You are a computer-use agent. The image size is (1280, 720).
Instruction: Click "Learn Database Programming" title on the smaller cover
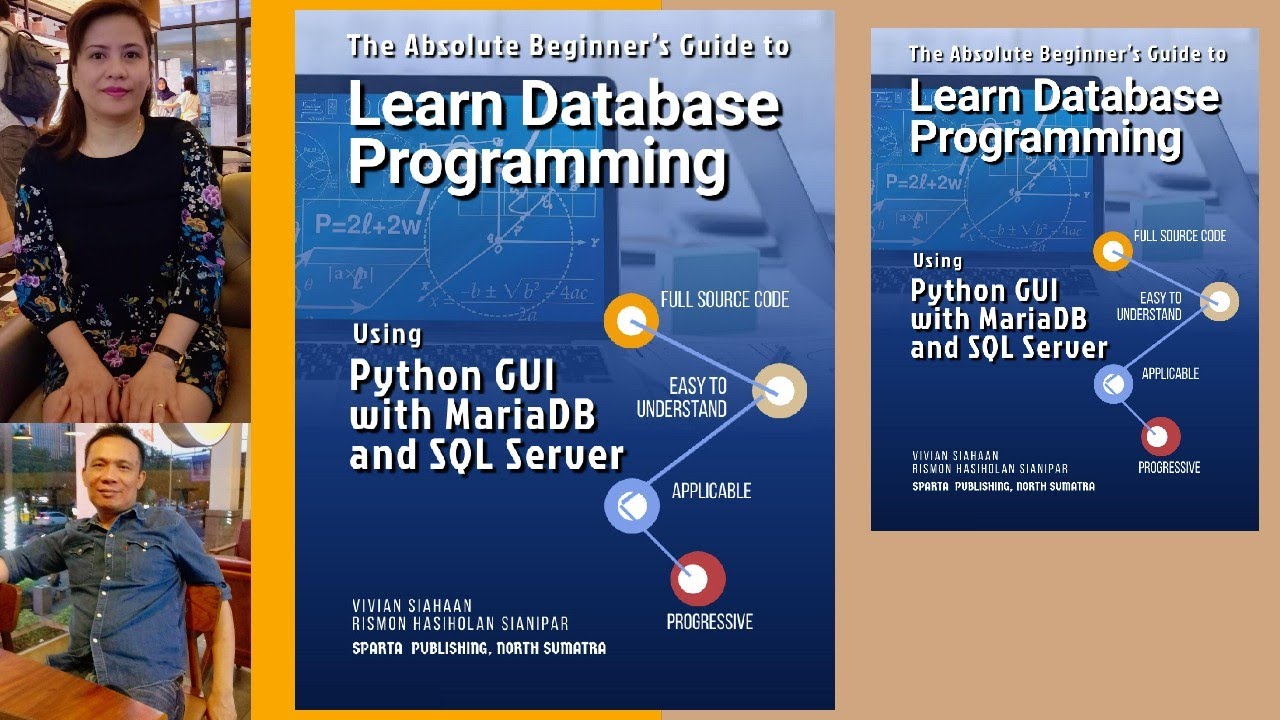(1065, 118)
